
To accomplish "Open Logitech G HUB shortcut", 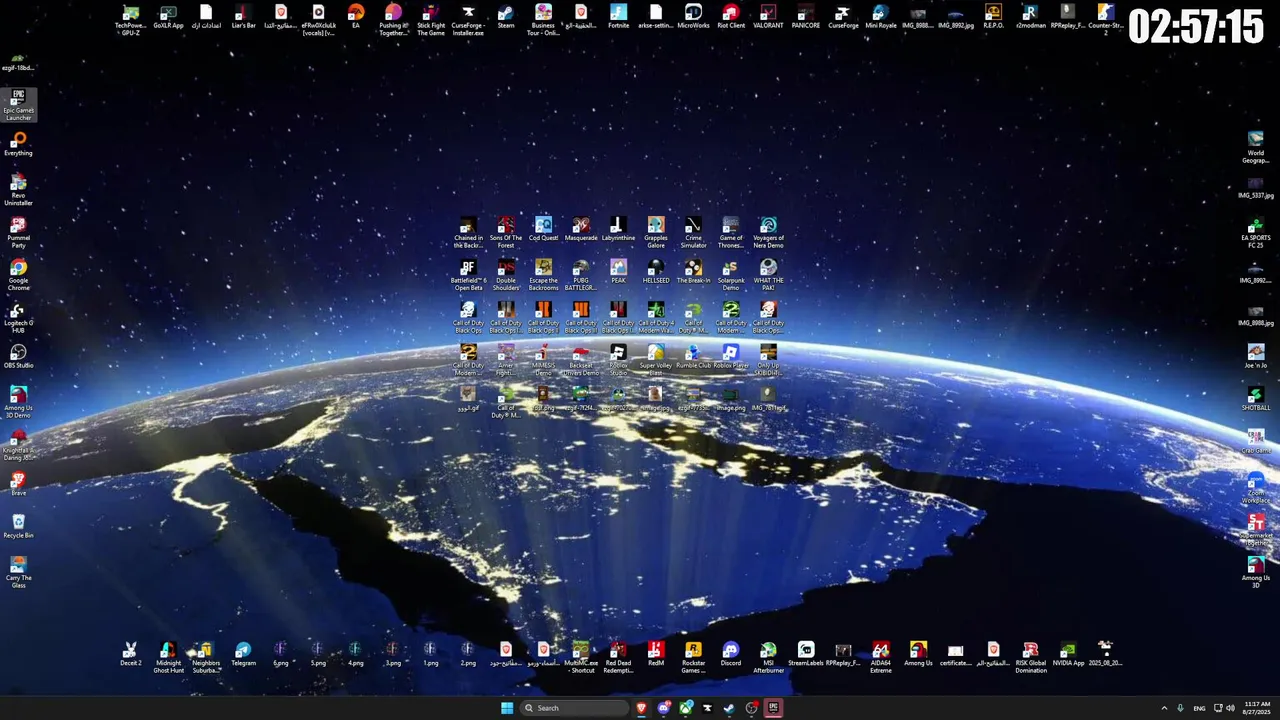I will click(18, 318).
